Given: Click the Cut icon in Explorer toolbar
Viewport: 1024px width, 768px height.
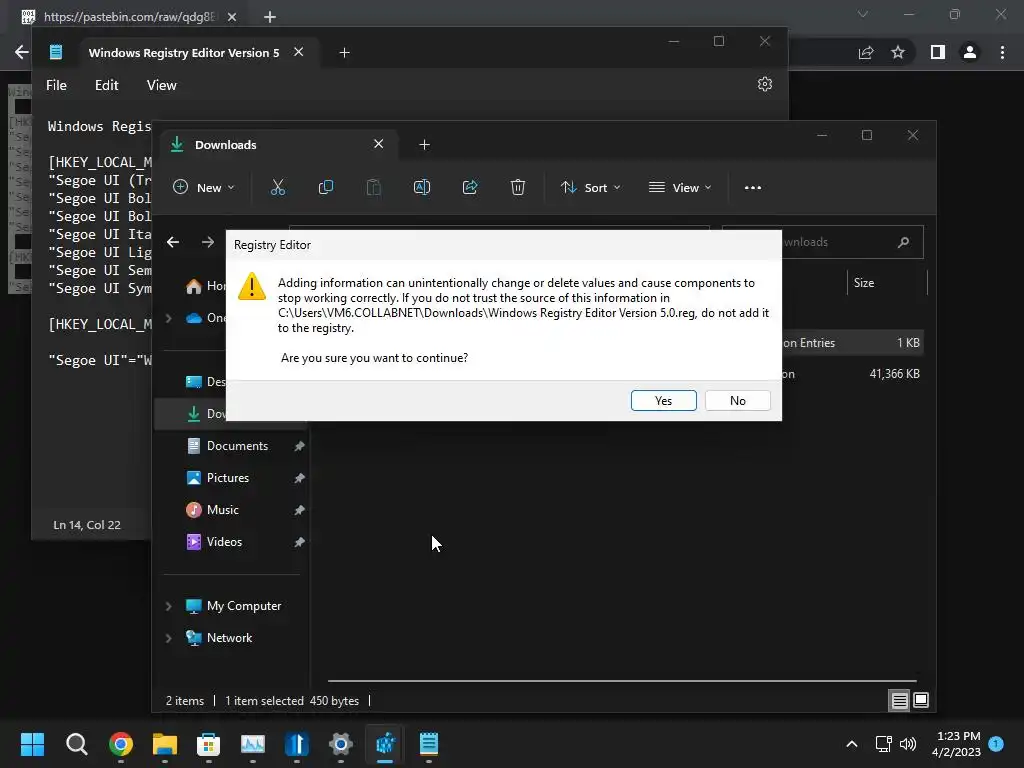Looking at the screenshot, I should click(x=278, y=187).
